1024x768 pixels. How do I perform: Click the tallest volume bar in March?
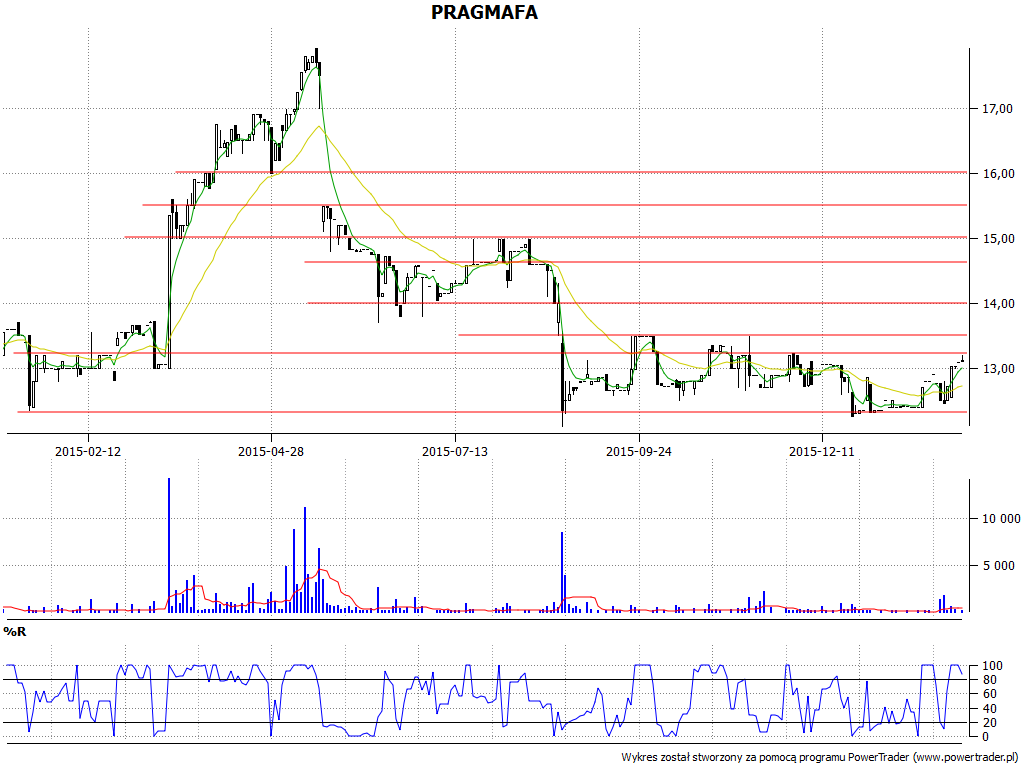tap(169, 545)
